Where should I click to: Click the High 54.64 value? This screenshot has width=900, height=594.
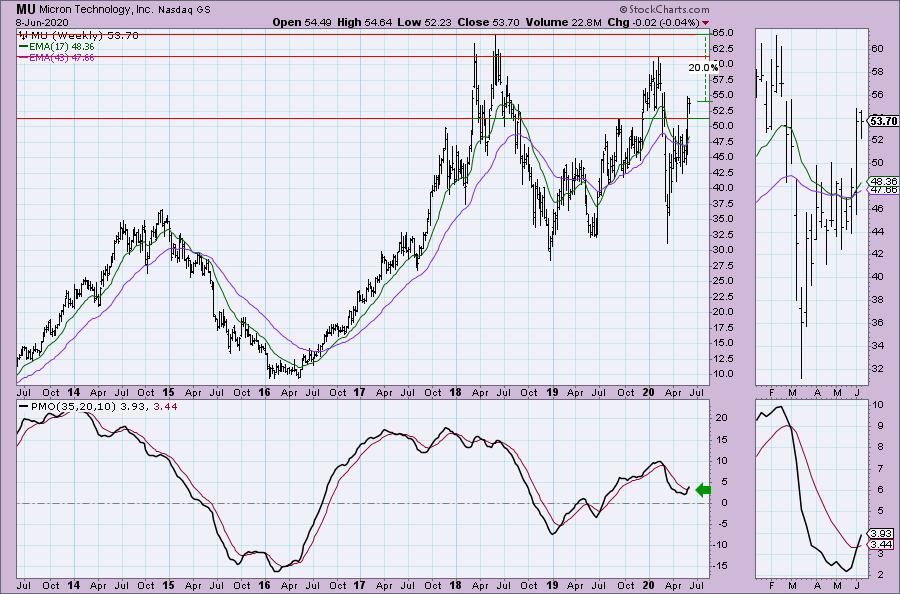coord(365,23)
